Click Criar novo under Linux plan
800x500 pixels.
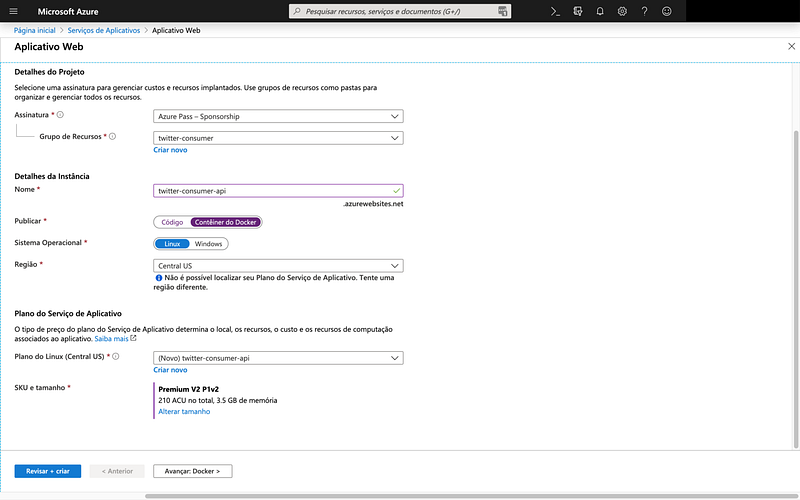[170, 370]
